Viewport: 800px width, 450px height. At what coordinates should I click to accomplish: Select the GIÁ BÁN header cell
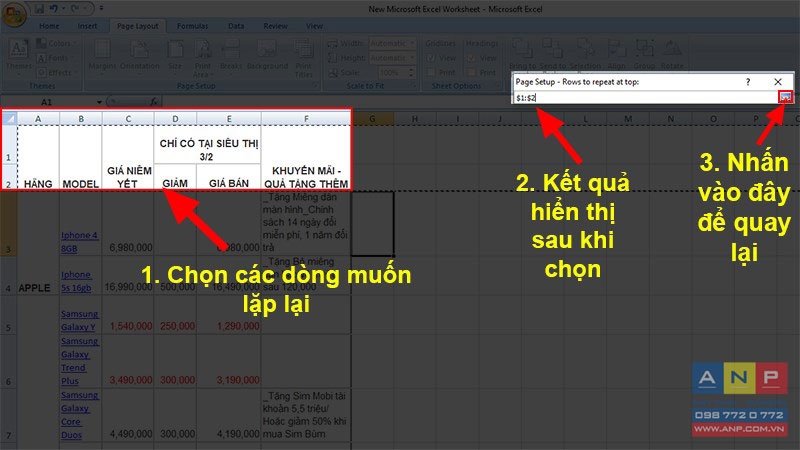(x=229, y=177)
